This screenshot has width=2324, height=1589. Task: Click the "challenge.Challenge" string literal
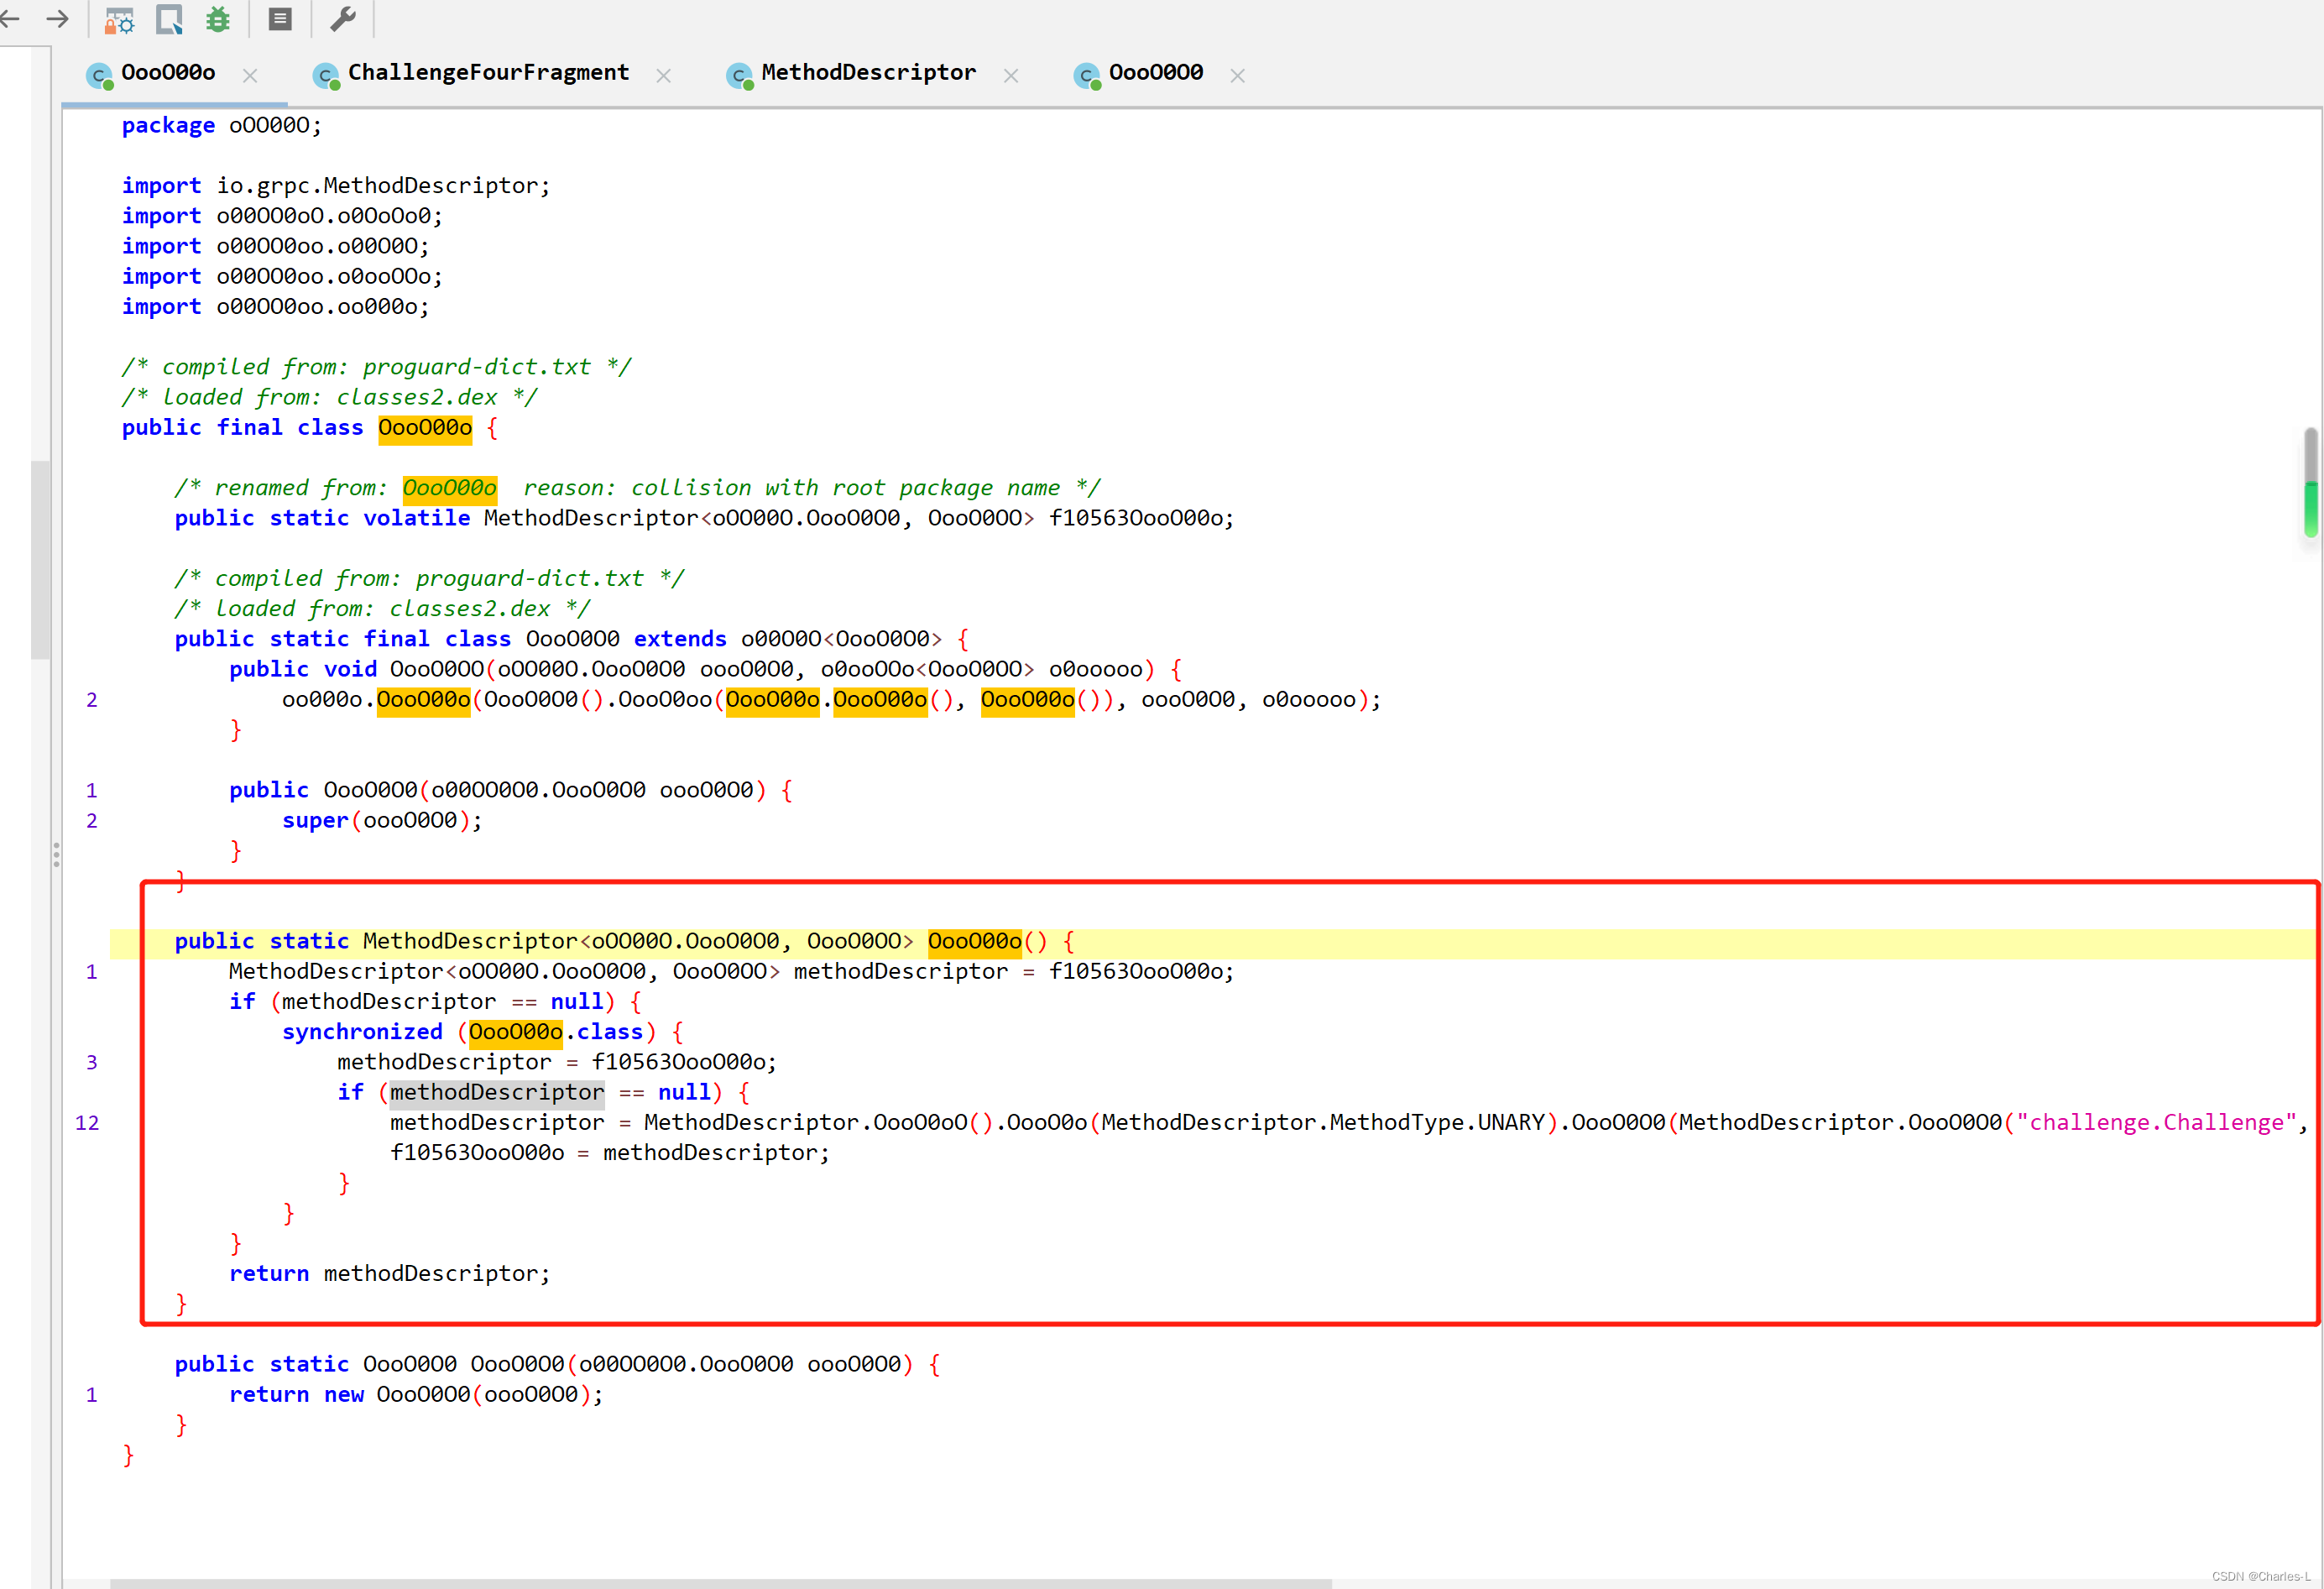pyautogui.click(x=2155, y=1122)
